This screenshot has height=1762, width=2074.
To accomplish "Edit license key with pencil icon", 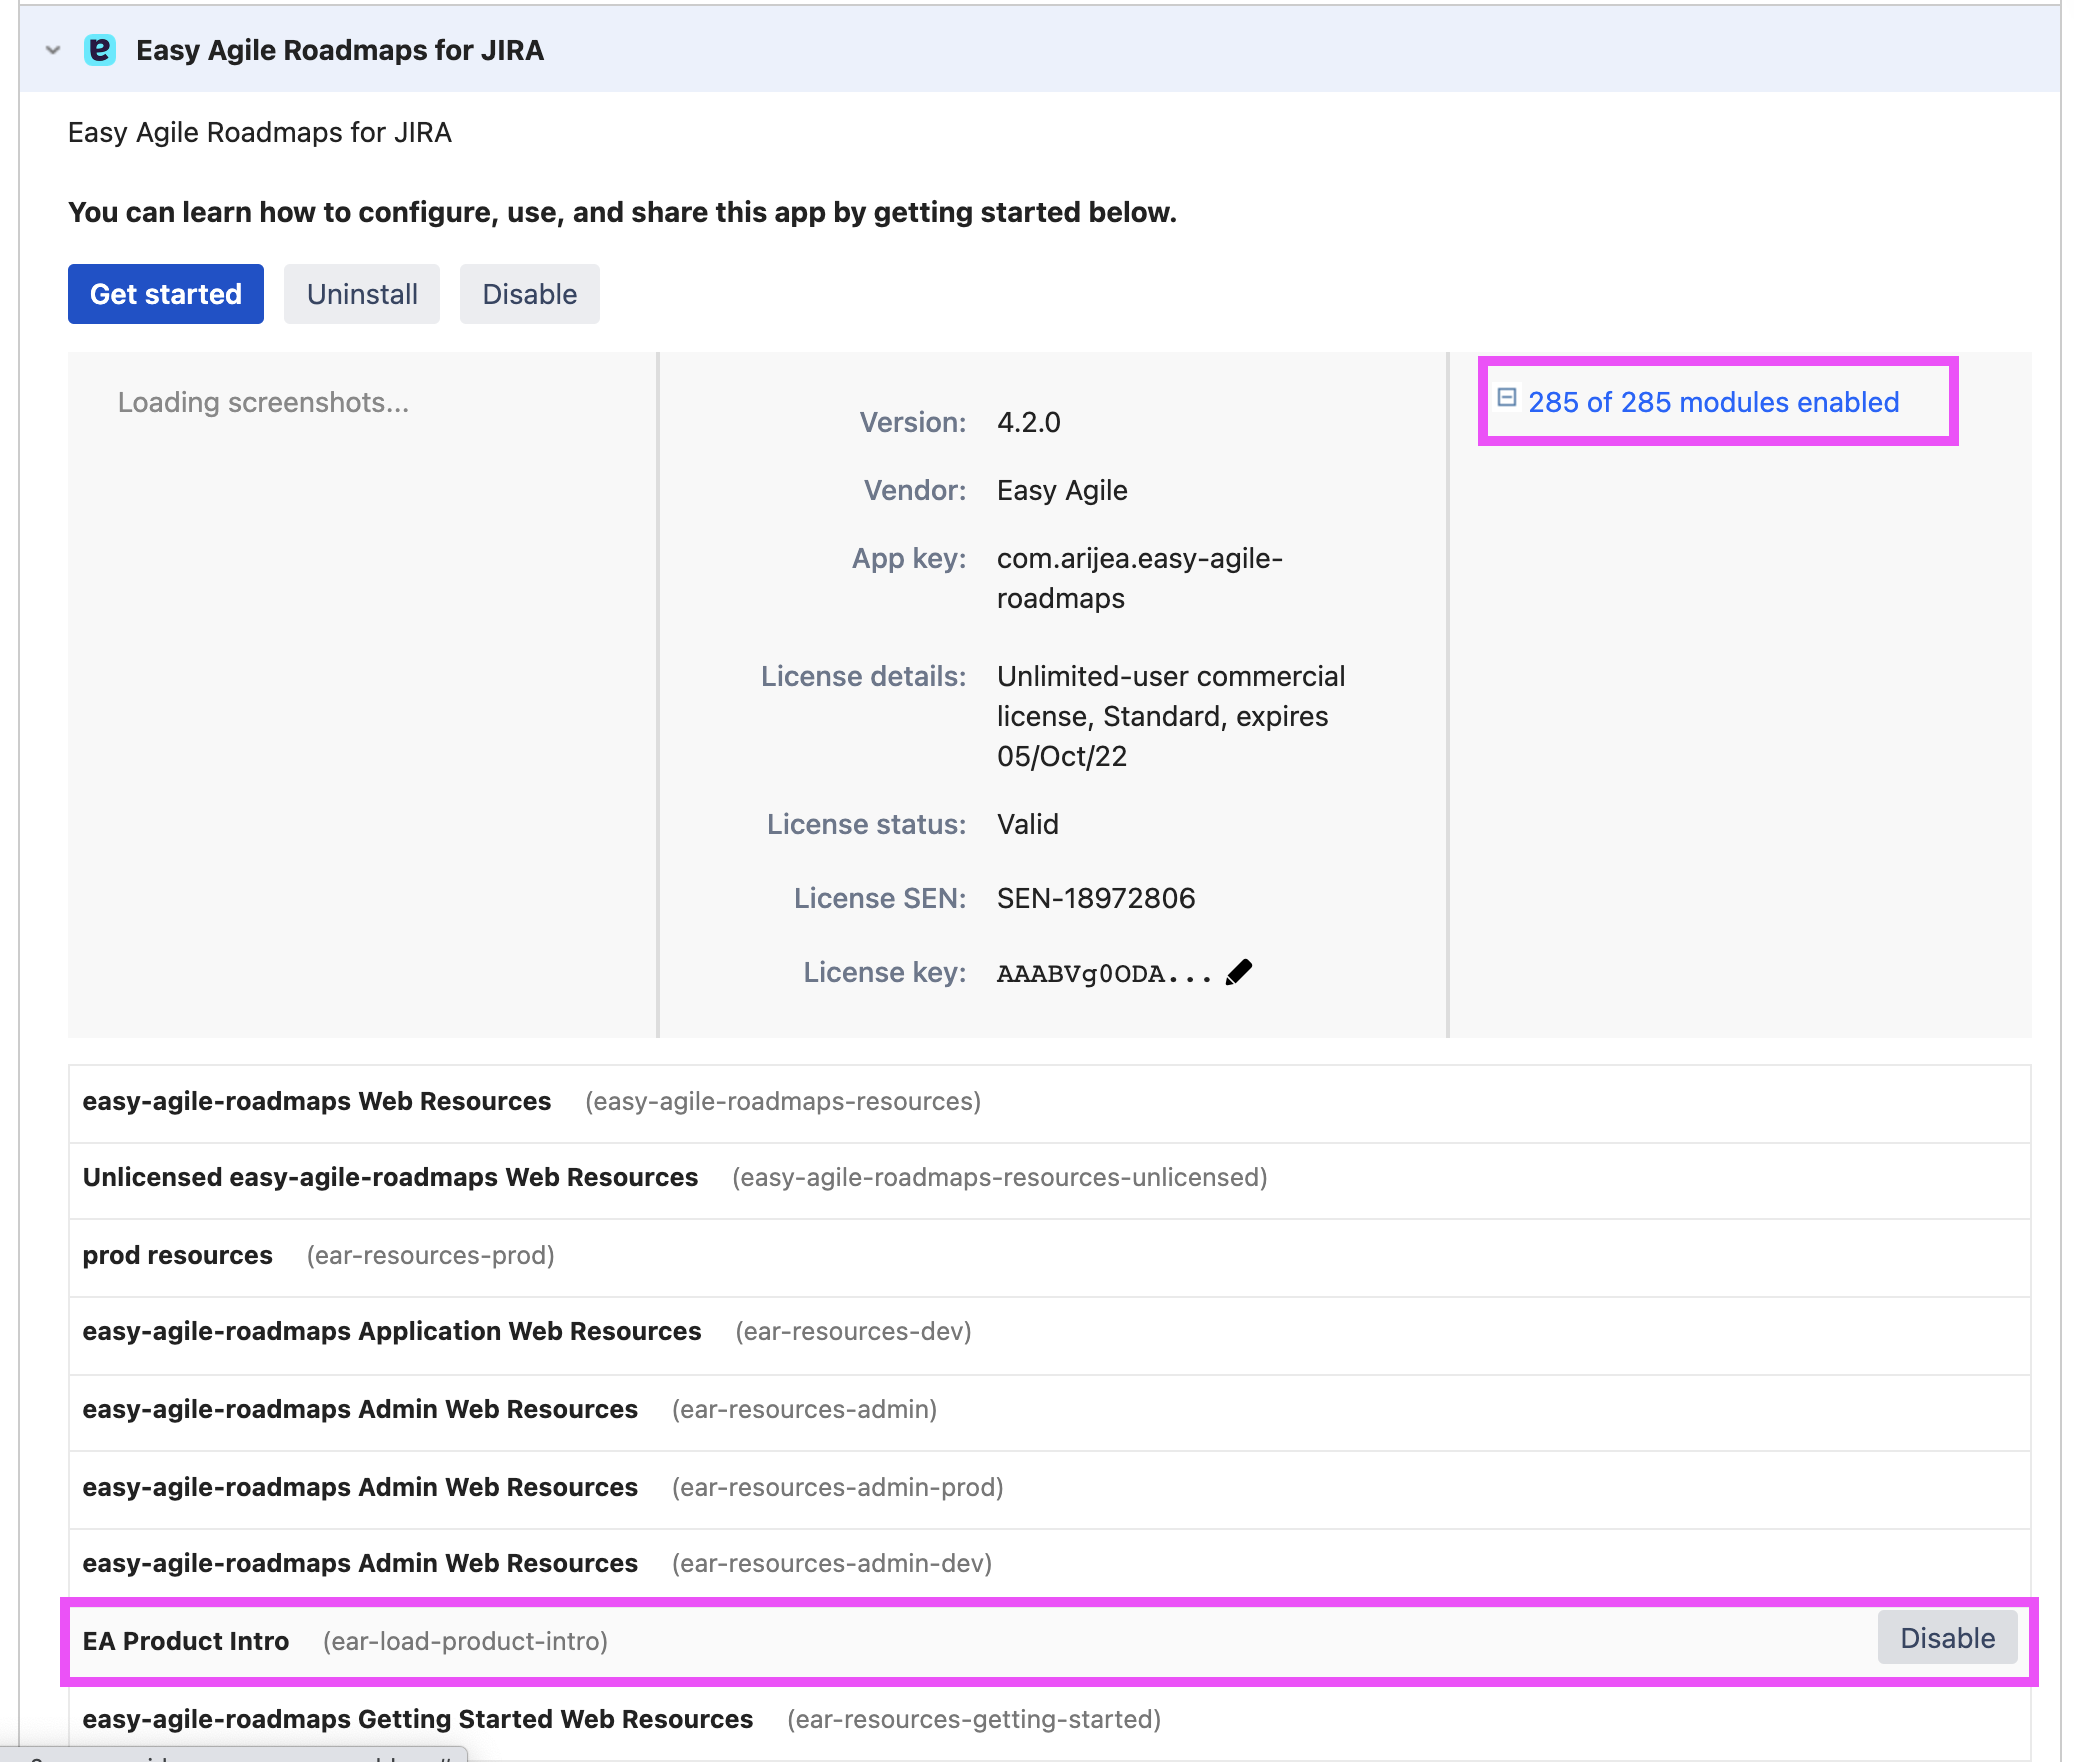I will pos(1239,972).
